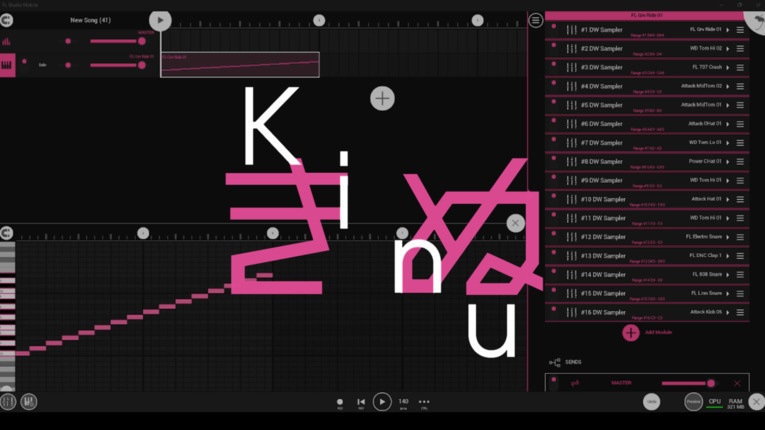Toggle the enable dot of #15 DW Sampler
Screen dimensions: 765x430
(x=554, y=290)
